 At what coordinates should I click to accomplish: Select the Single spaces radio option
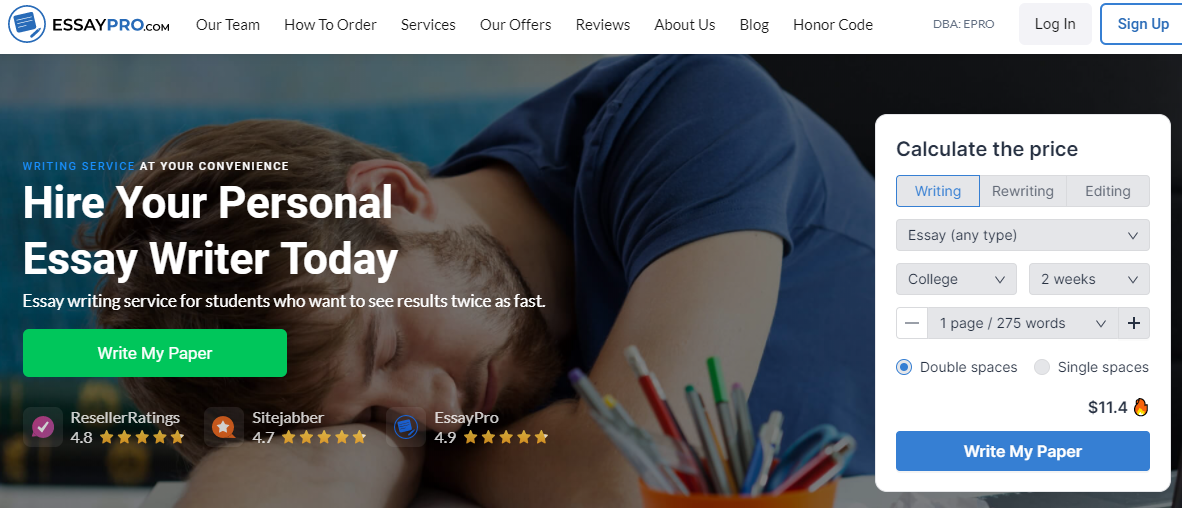tap(1042, 368)
